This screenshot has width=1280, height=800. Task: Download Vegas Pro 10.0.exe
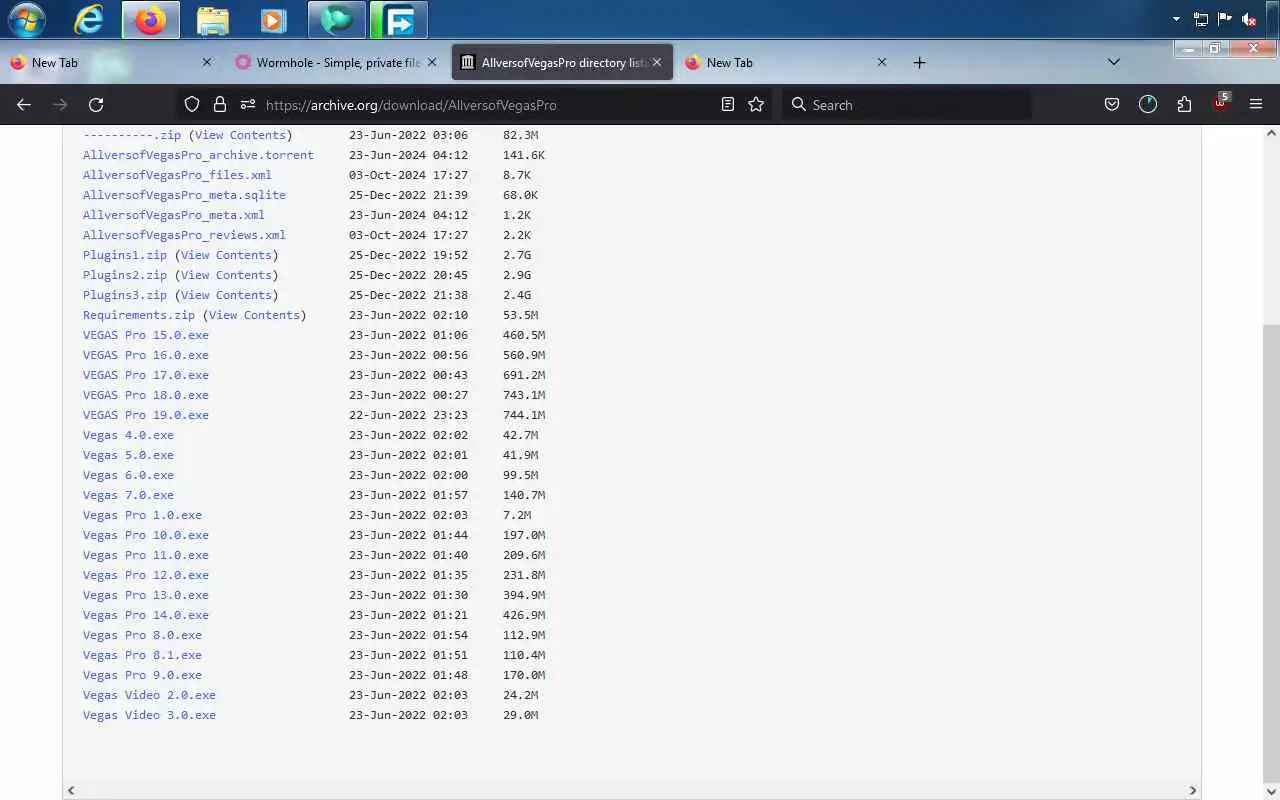pos(146,535)
